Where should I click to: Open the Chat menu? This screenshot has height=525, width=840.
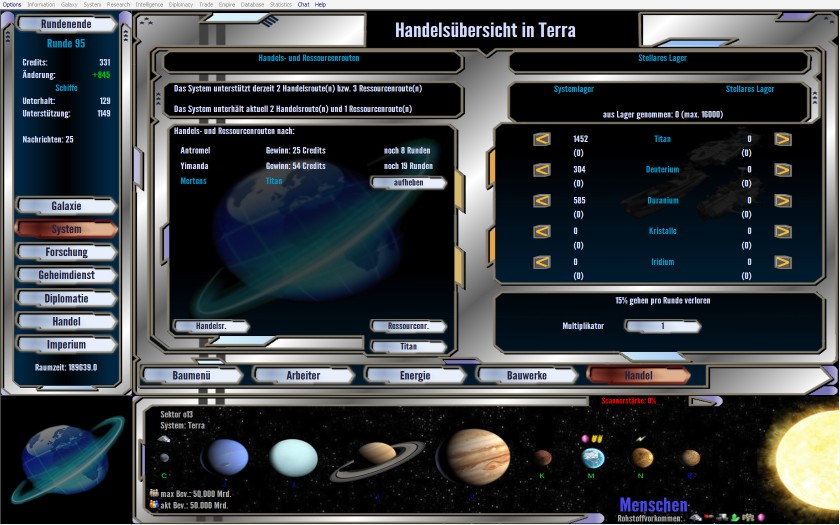click(303, 4)
